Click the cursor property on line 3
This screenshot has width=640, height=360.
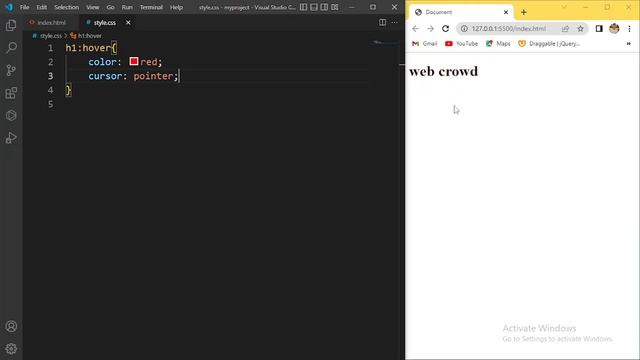point(105,76)
